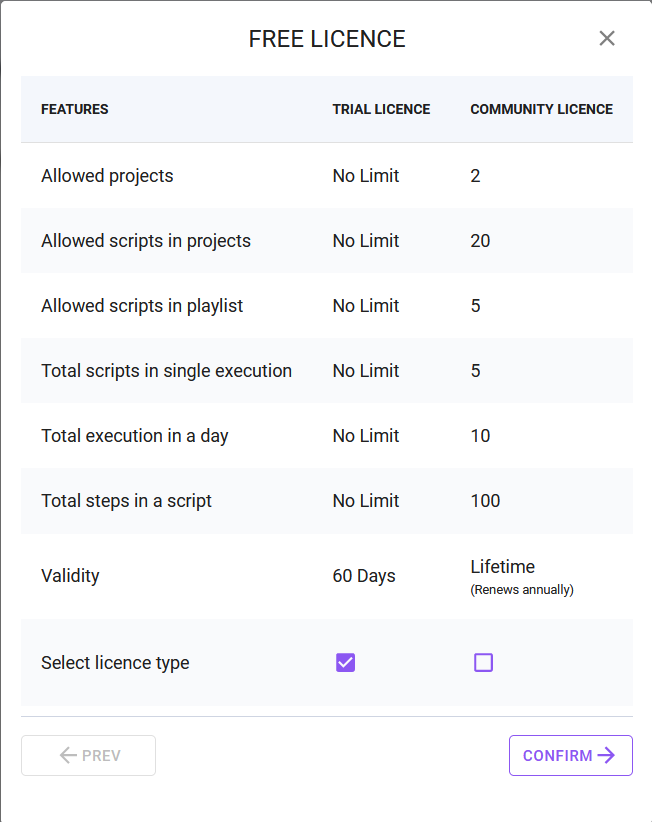The height and width of the screenshot is (822, 652).
Task: Click the Total execution in a day label
Action: point(135,436)
